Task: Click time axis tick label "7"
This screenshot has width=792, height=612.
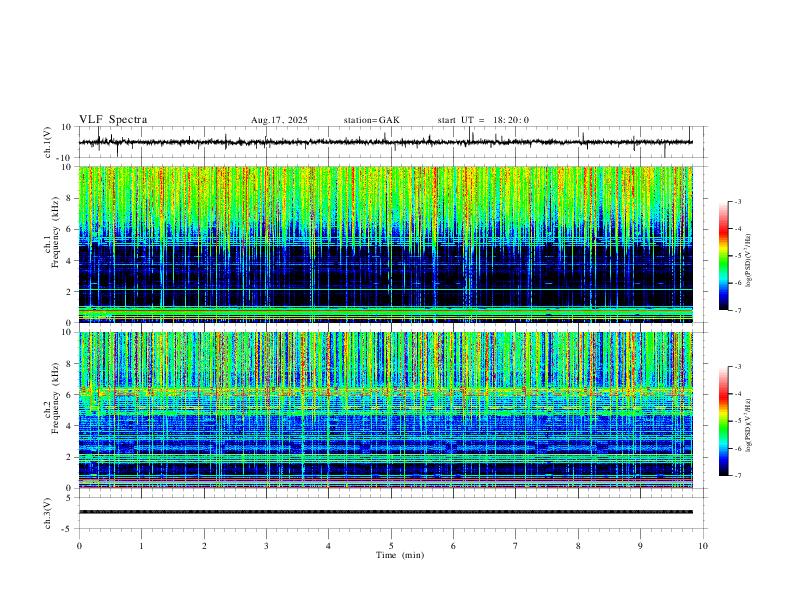Action: (x=516, y=546)
